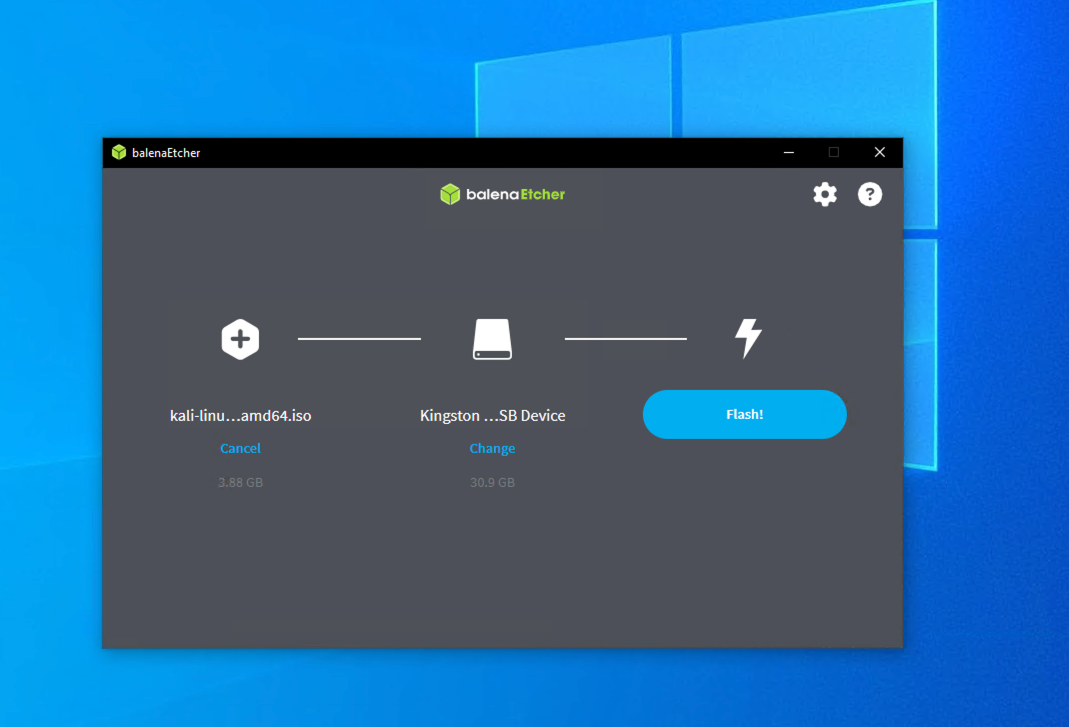The image size is (1069, 727).
Task: Open the help question mark icon
Action: [870, 194]
